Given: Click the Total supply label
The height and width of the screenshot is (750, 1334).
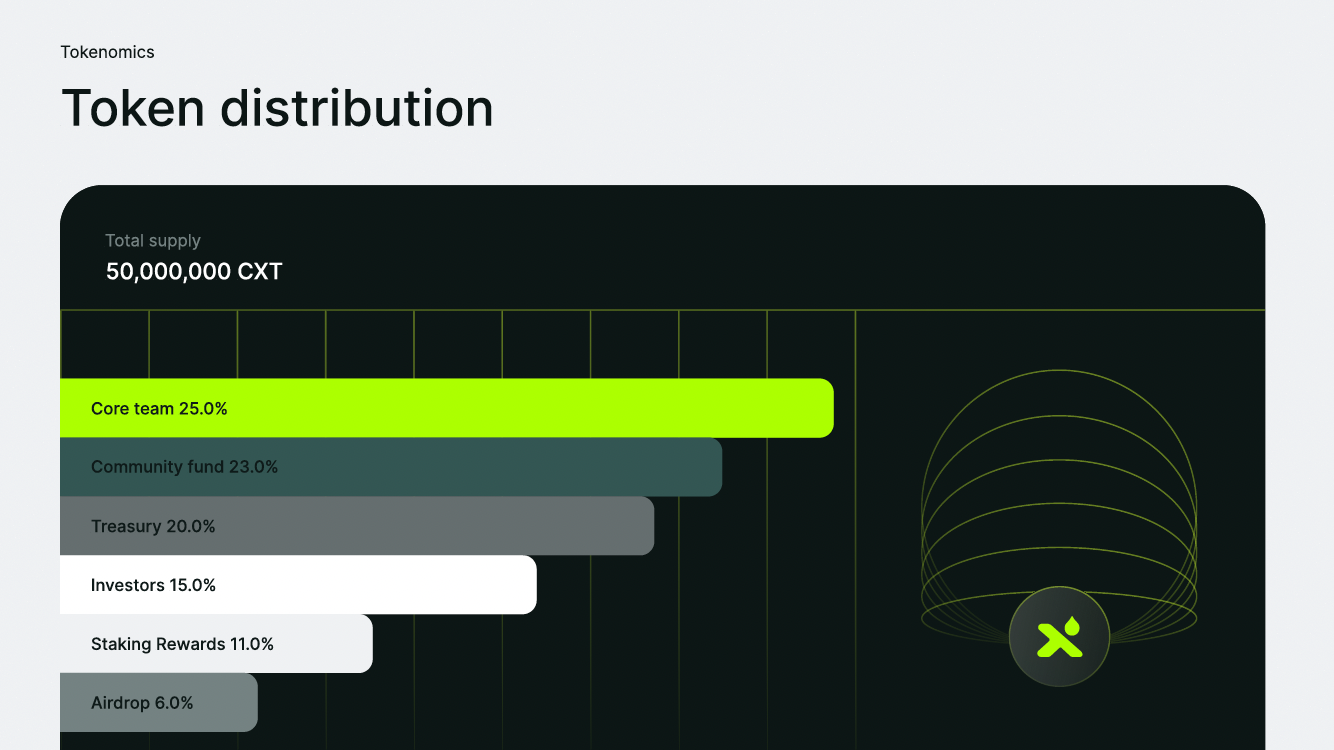Looking at the screenshot, I should point(153,241).
